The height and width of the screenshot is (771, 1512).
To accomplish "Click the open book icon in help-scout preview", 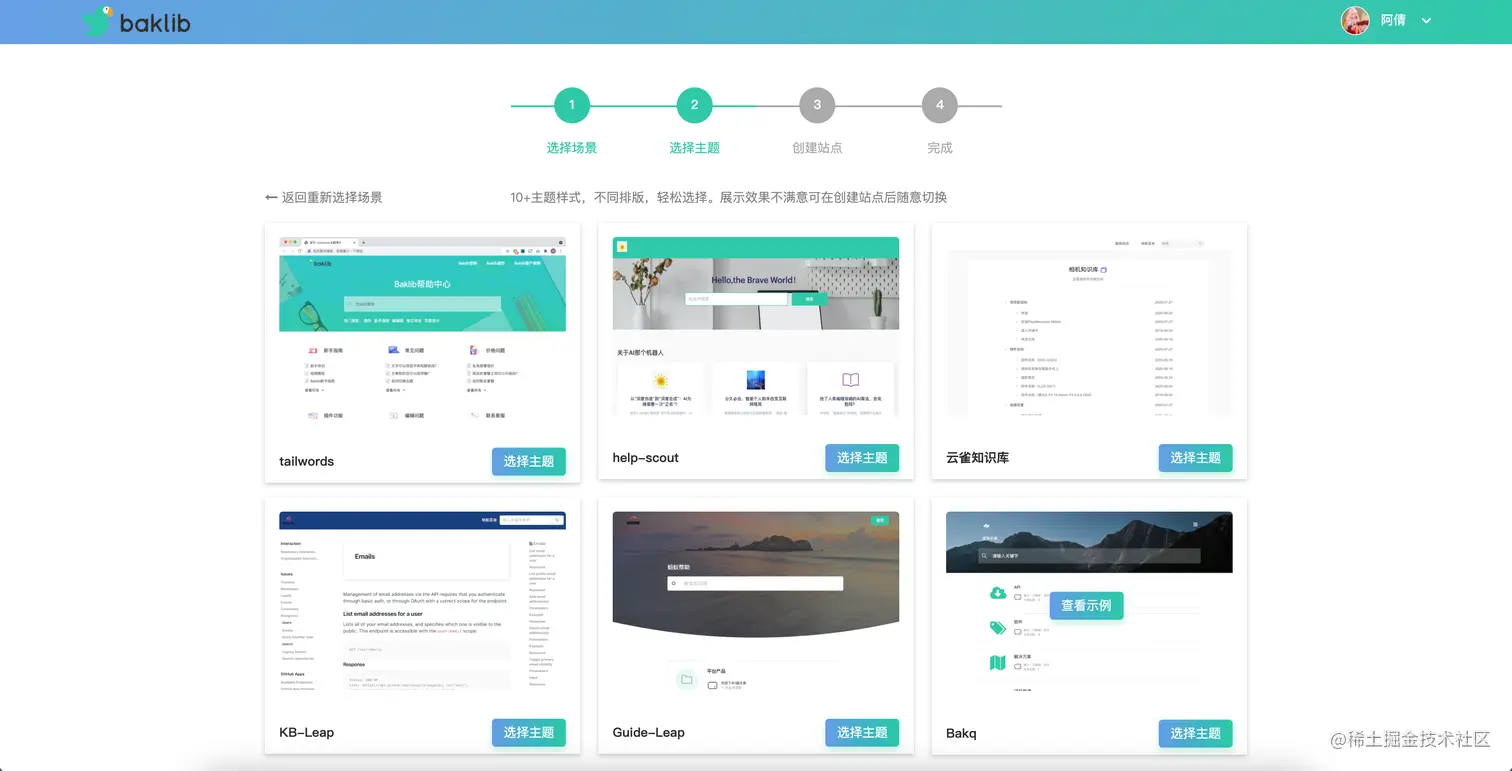I will (x=851, y=380).
